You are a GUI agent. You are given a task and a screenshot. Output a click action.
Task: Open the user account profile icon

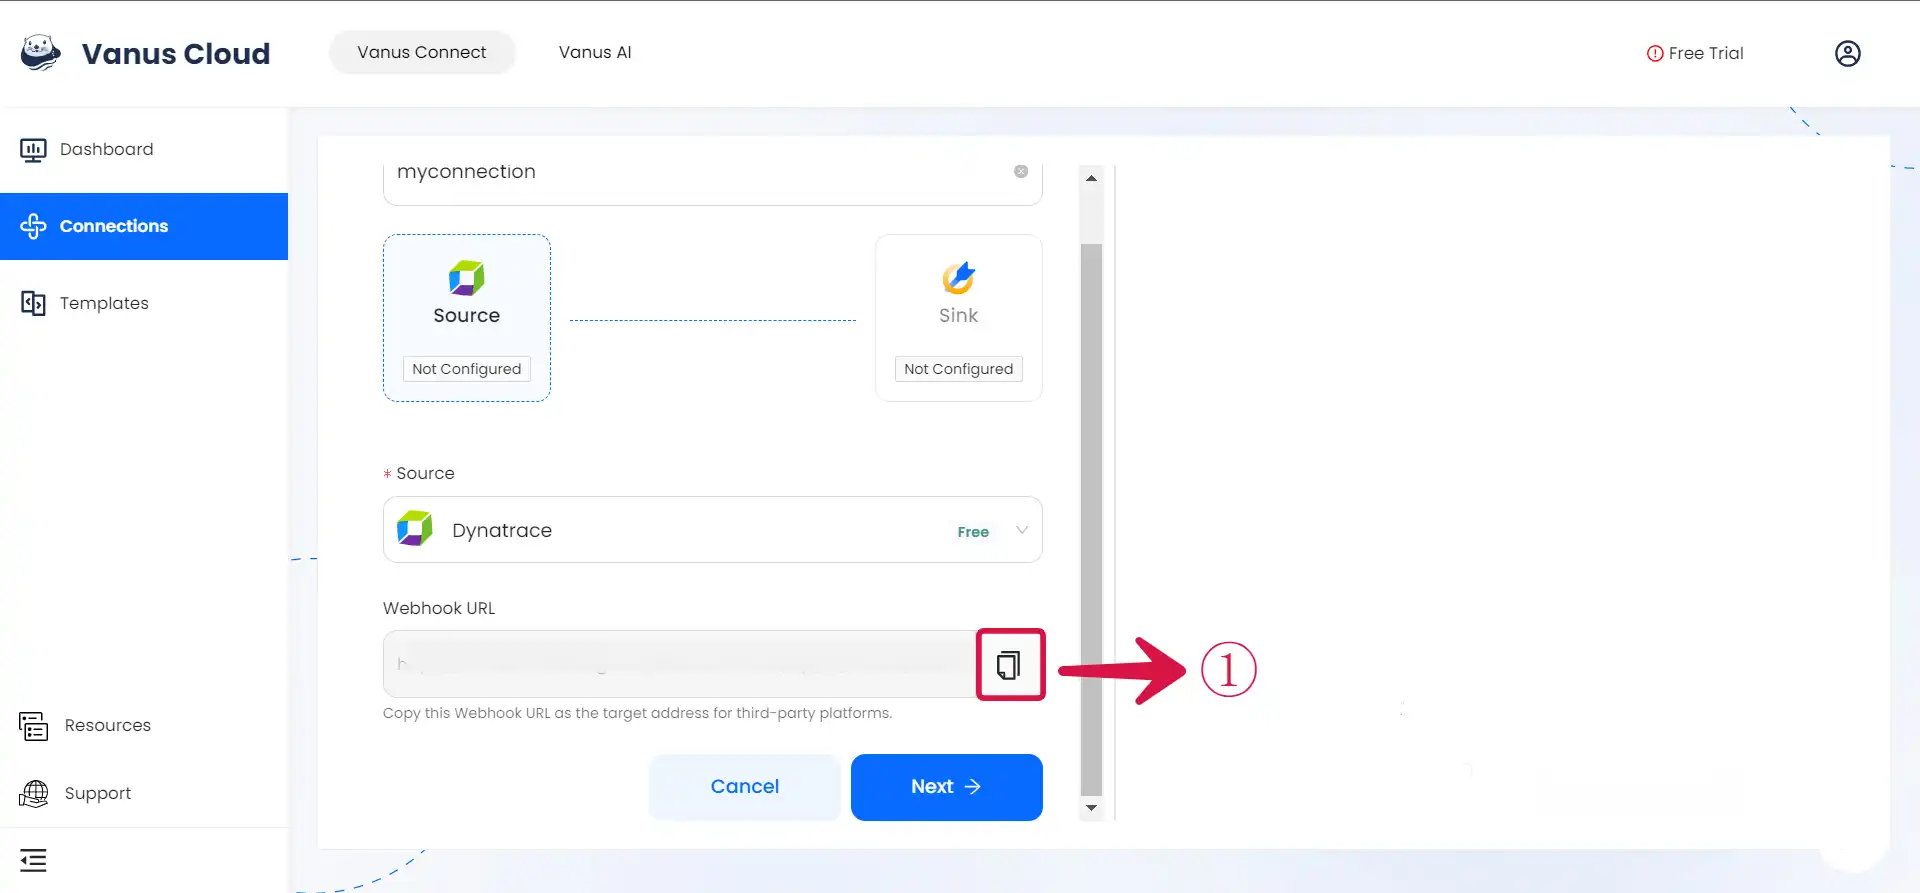(x=1847, y=53)
